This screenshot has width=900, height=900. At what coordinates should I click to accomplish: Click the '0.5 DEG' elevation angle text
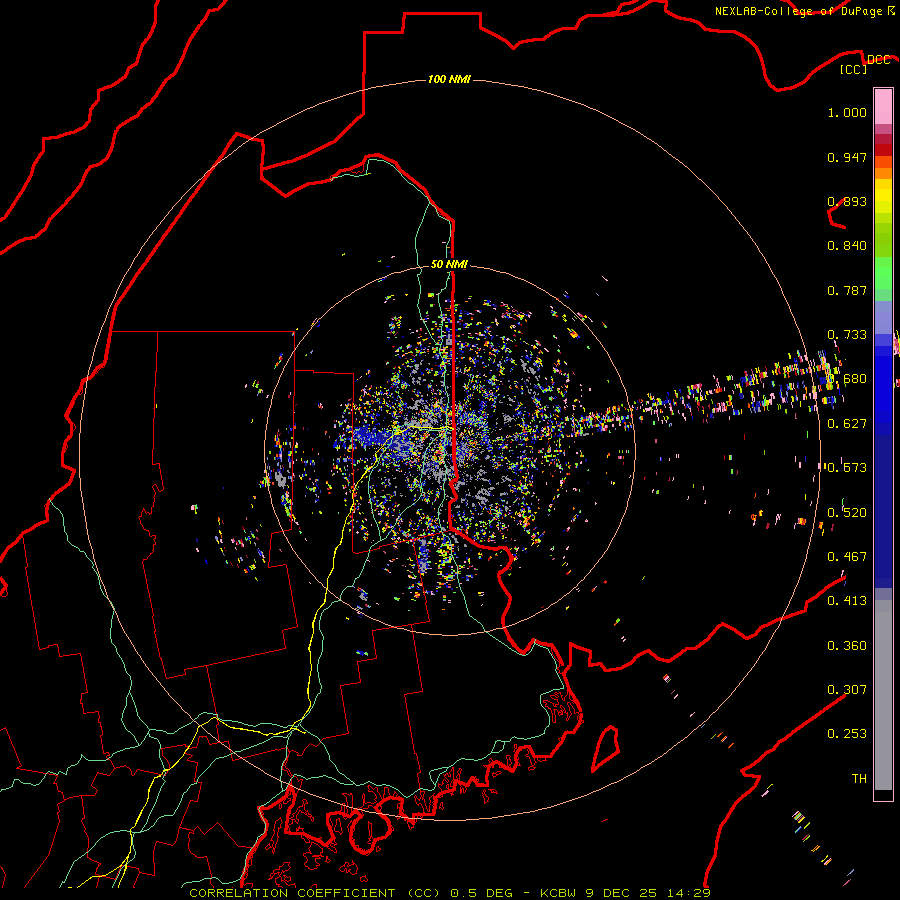(481, 893)
